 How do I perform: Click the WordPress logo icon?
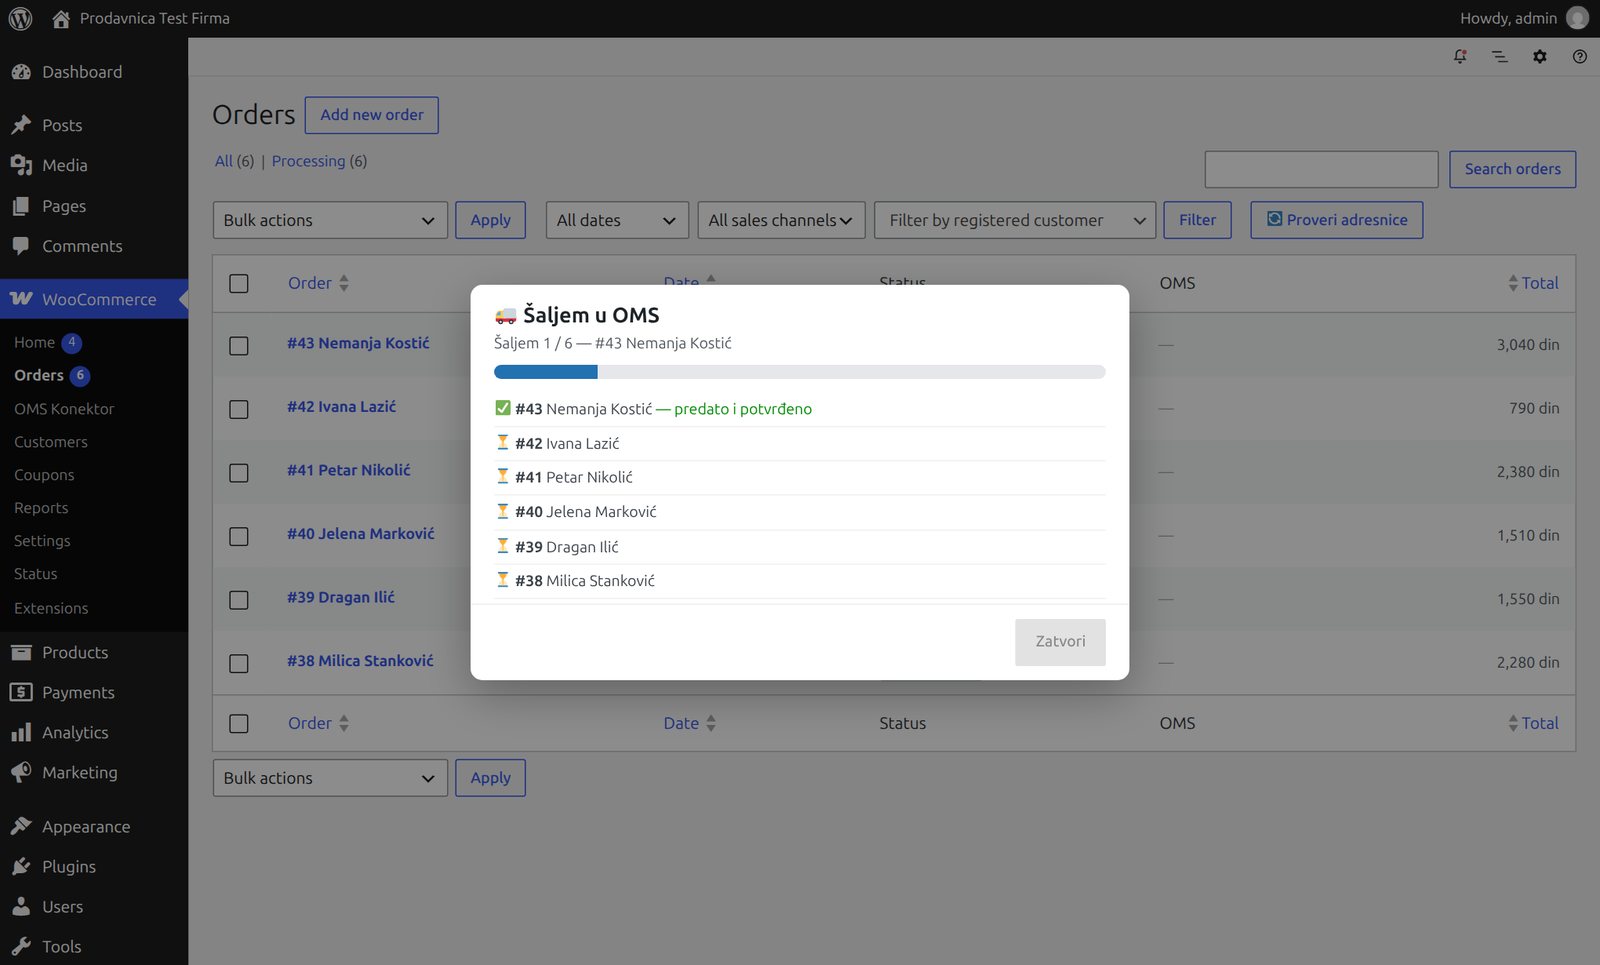20,18
